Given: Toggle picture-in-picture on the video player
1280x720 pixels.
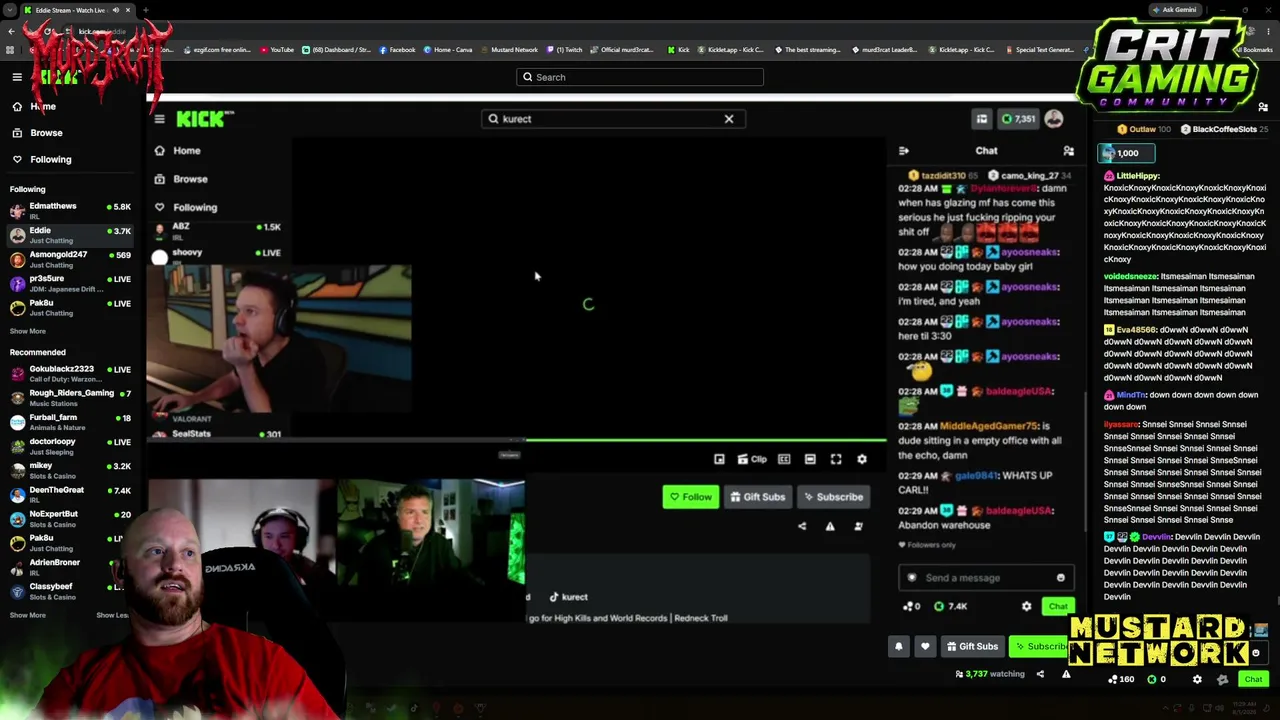Looking at the screenshot, I should click(719, 459).
